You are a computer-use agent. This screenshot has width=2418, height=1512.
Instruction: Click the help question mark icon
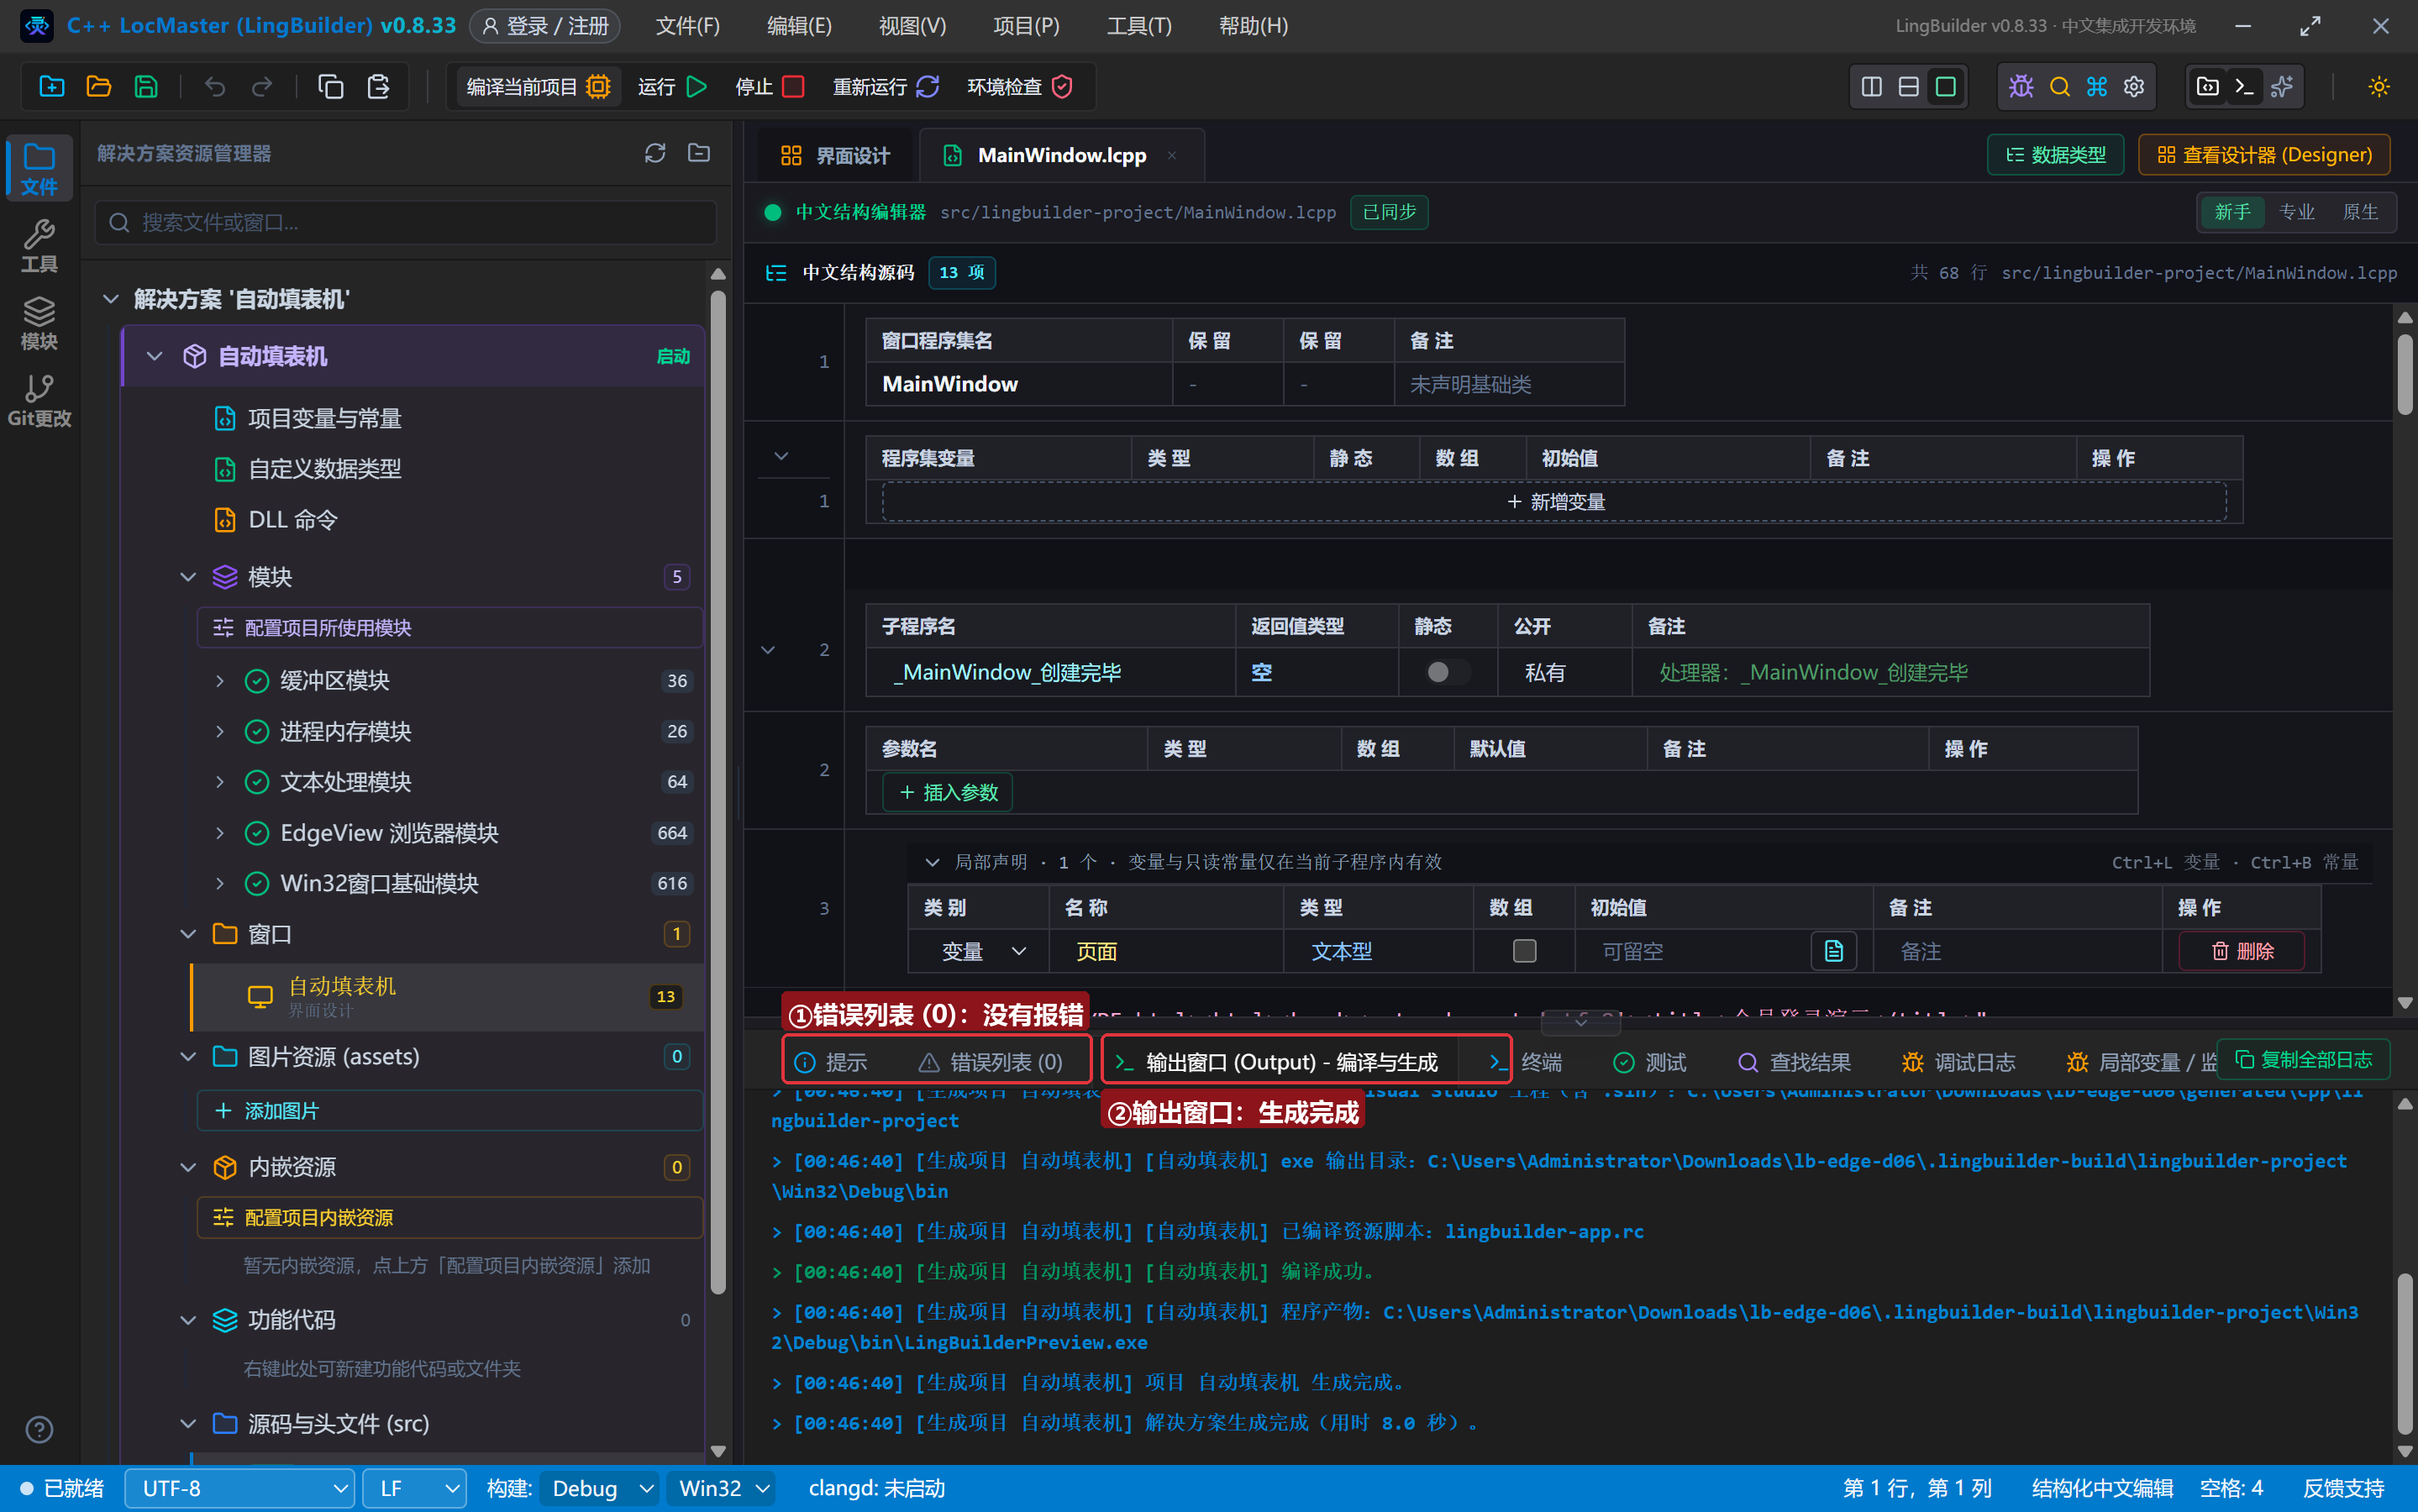coord(39,1430)
